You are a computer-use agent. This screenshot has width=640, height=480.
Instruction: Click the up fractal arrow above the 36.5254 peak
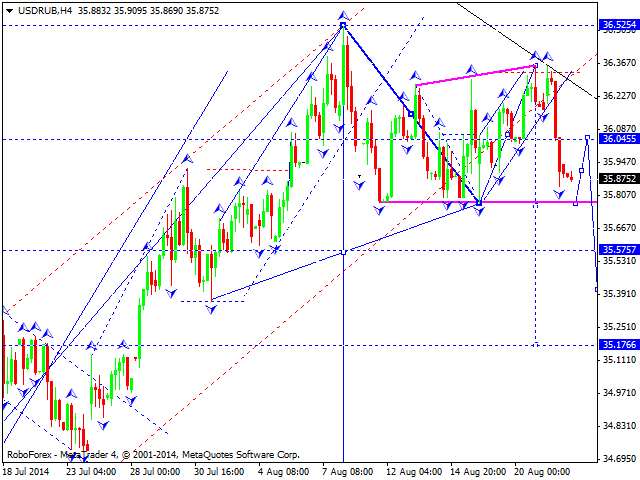click(343, 16)
